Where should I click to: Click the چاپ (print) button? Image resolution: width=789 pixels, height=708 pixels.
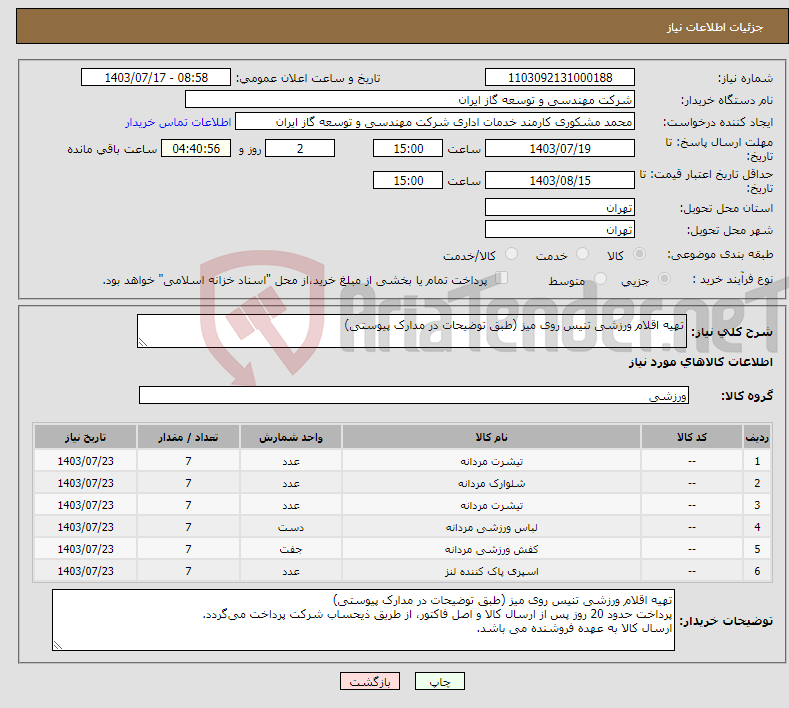tap(439, 681)
